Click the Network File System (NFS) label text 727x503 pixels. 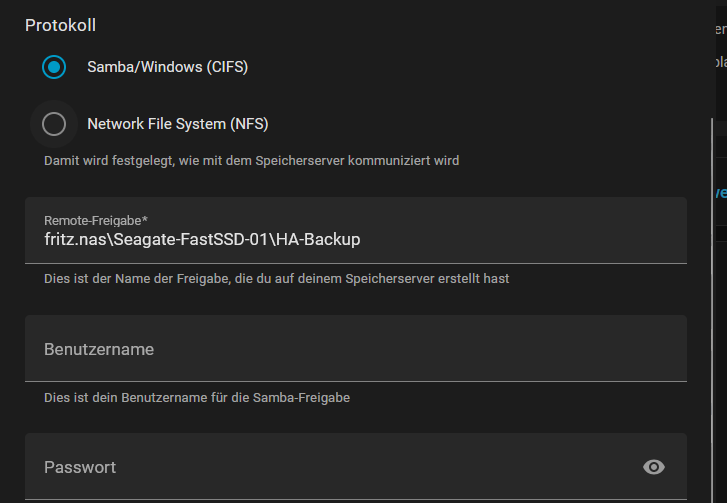(178, 124)
